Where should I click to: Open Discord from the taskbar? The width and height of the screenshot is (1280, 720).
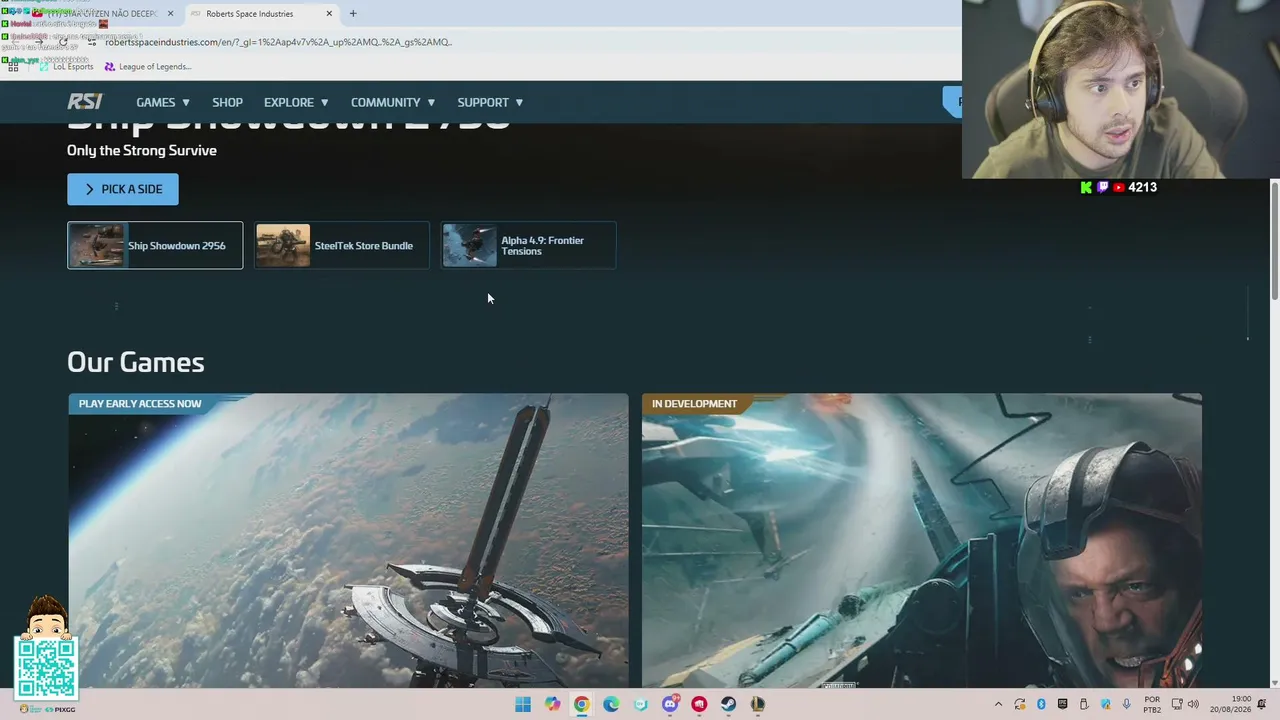tap(670, 705)
